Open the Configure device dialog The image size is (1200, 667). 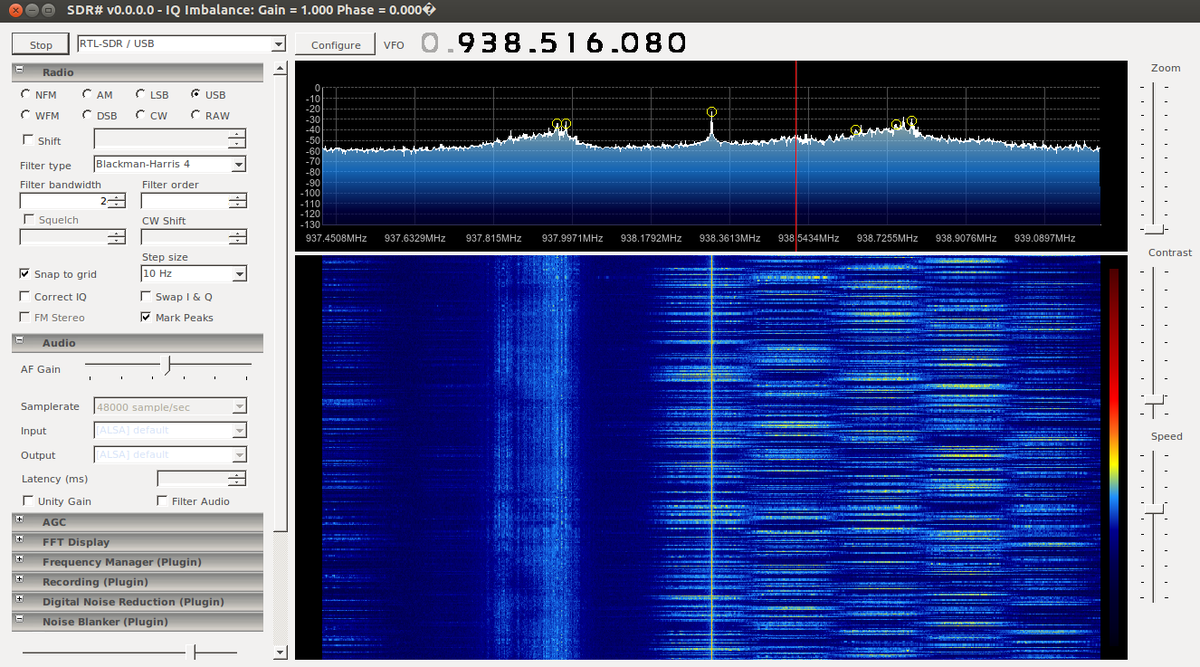[336, 45]
